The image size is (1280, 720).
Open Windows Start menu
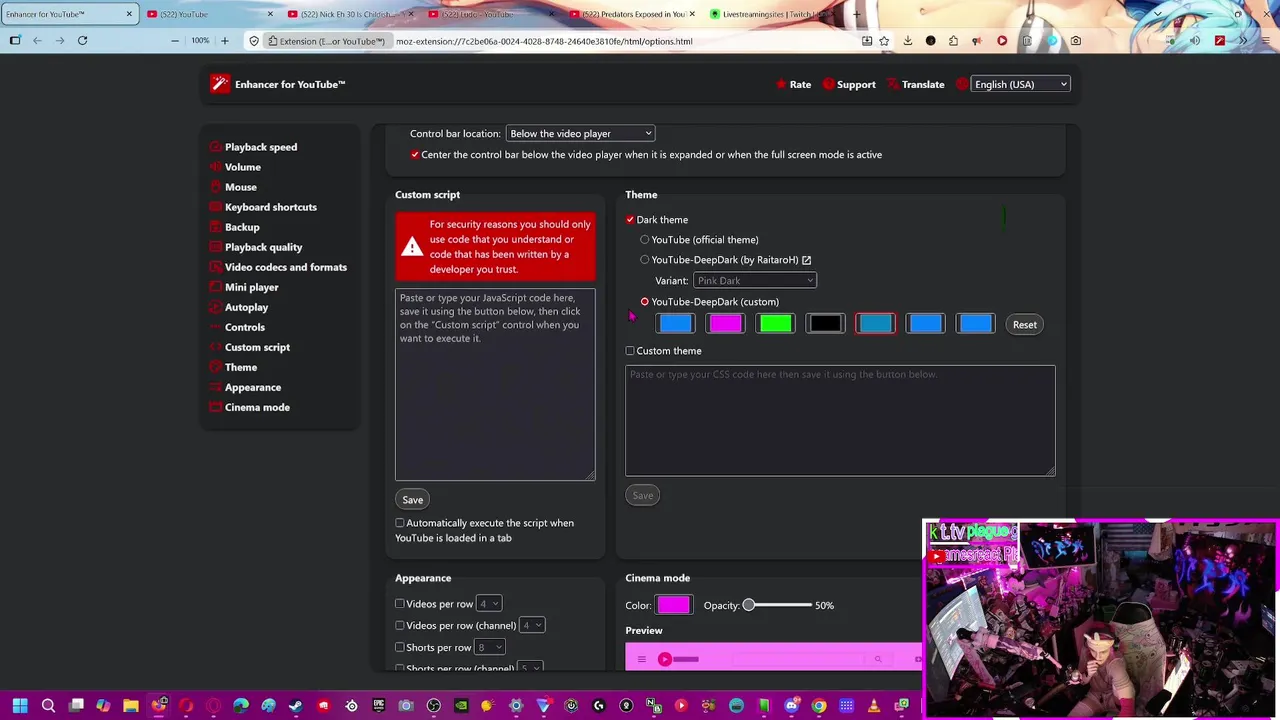coord(20,706)
